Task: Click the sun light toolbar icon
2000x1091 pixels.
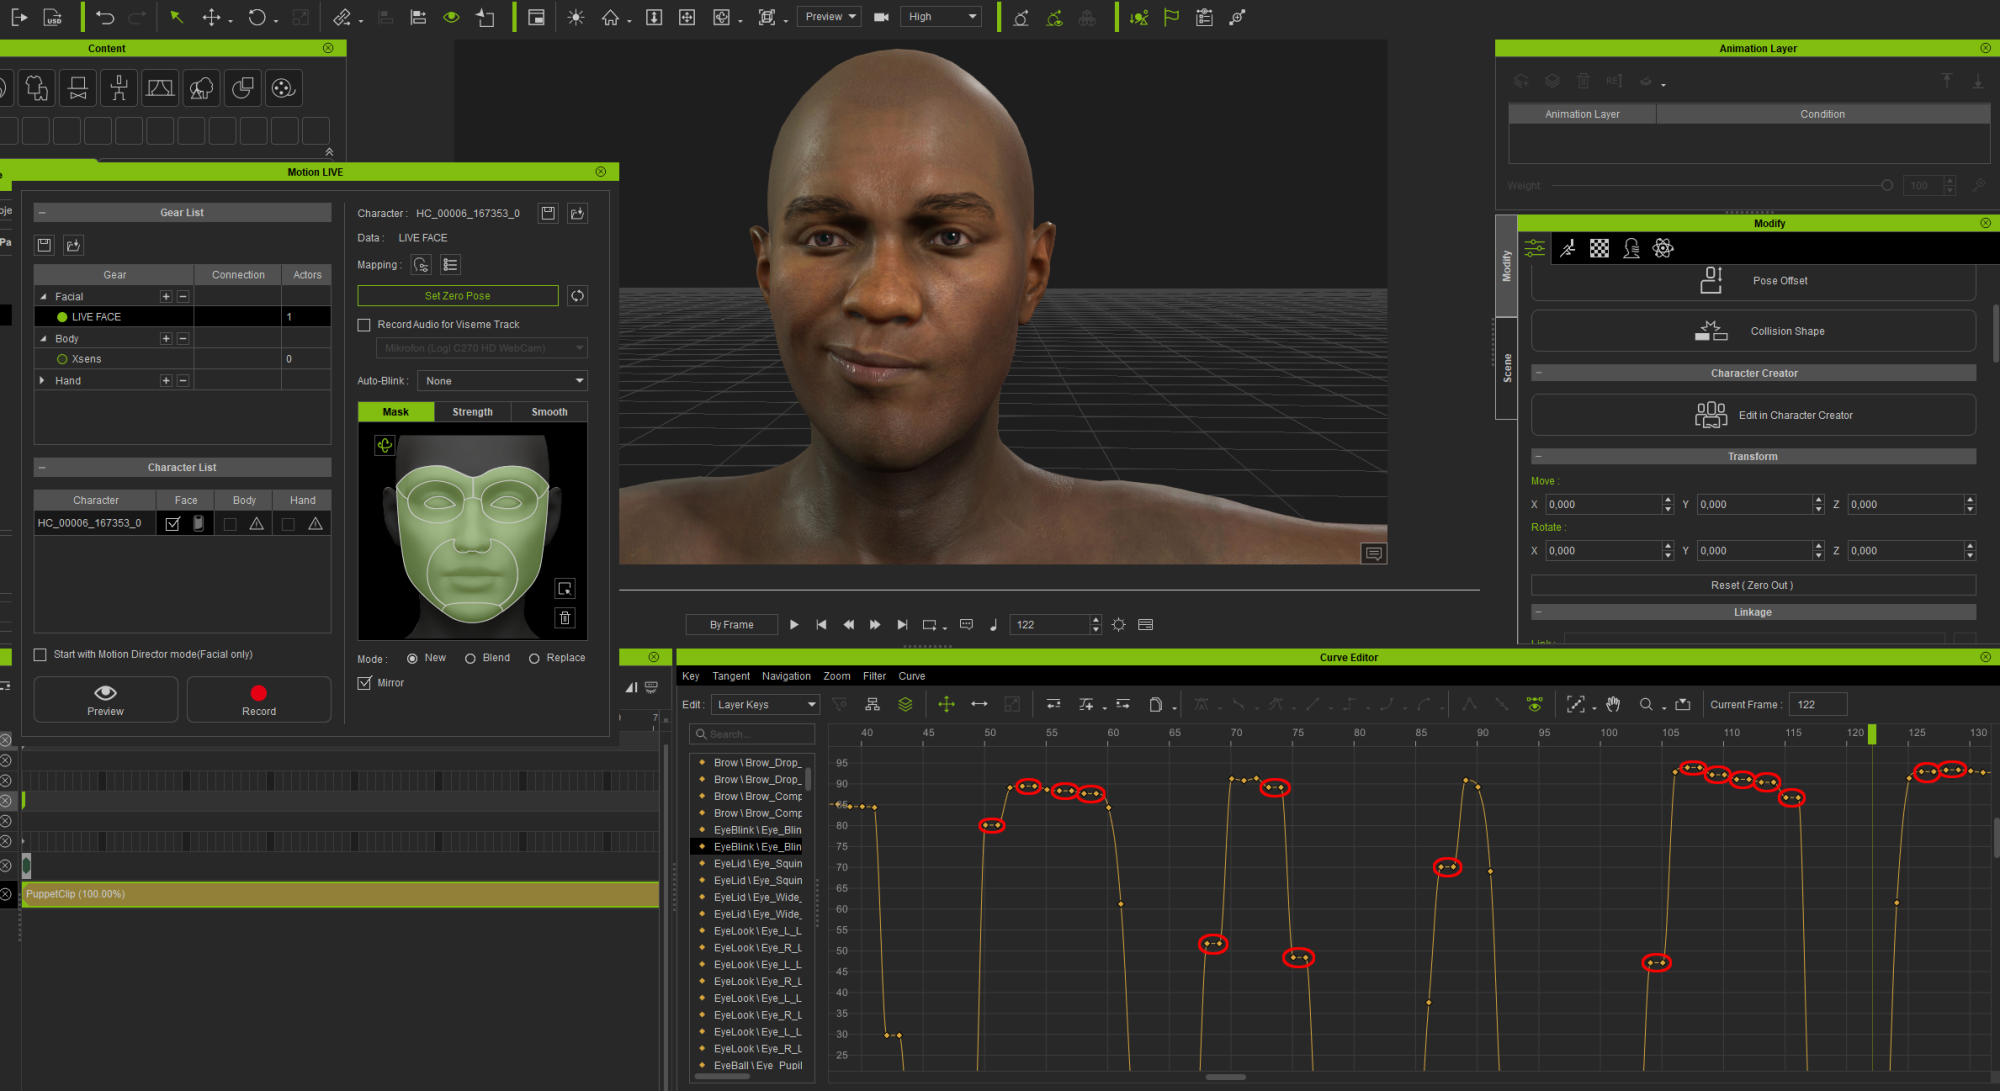Action: [x=576, y=17]
